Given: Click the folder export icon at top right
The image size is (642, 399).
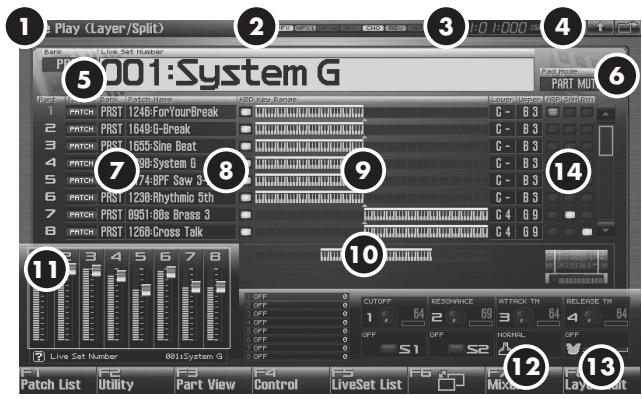Looking at the screenshot, I should point(627,28).
